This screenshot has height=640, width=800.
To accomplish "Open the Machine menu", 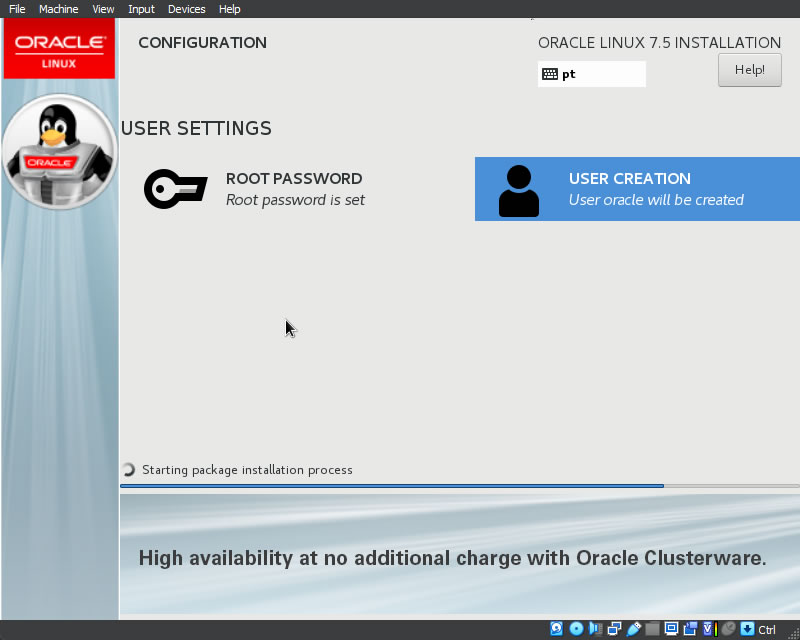I will pyautogui.click(x=59, y=9).
